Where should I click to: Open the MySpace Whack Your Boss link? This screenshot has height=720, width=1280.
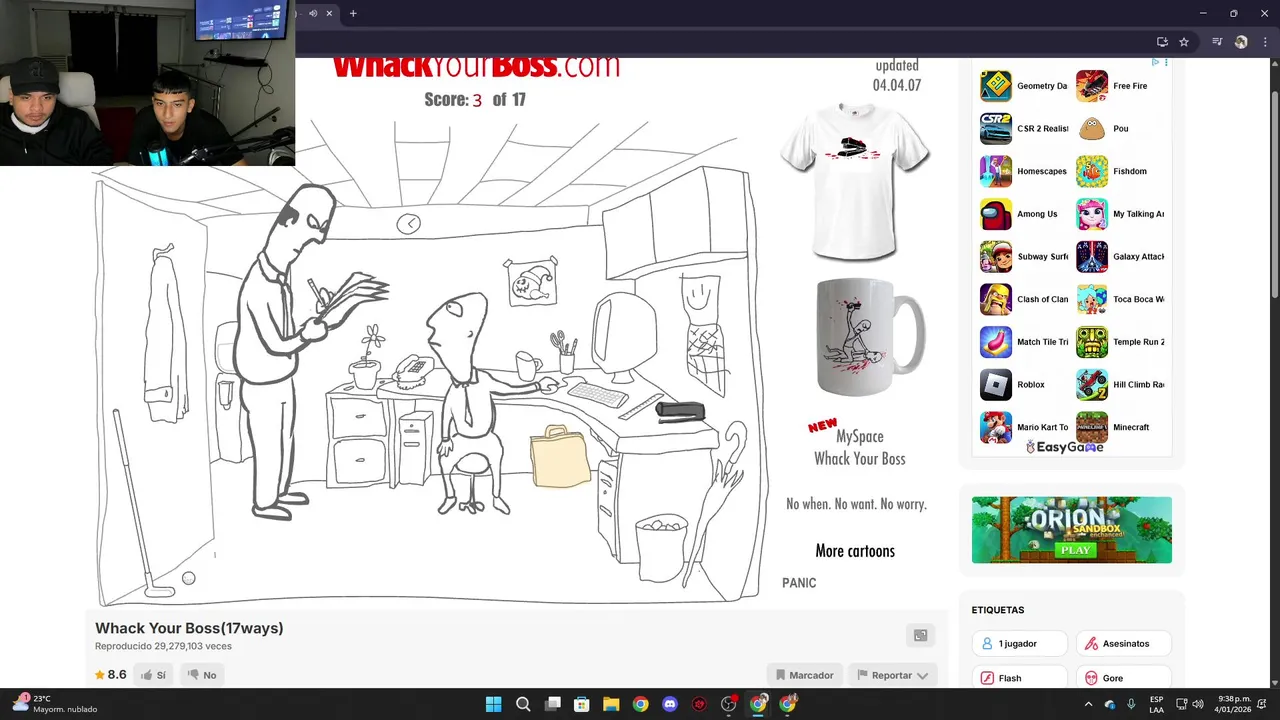(860, 447)
